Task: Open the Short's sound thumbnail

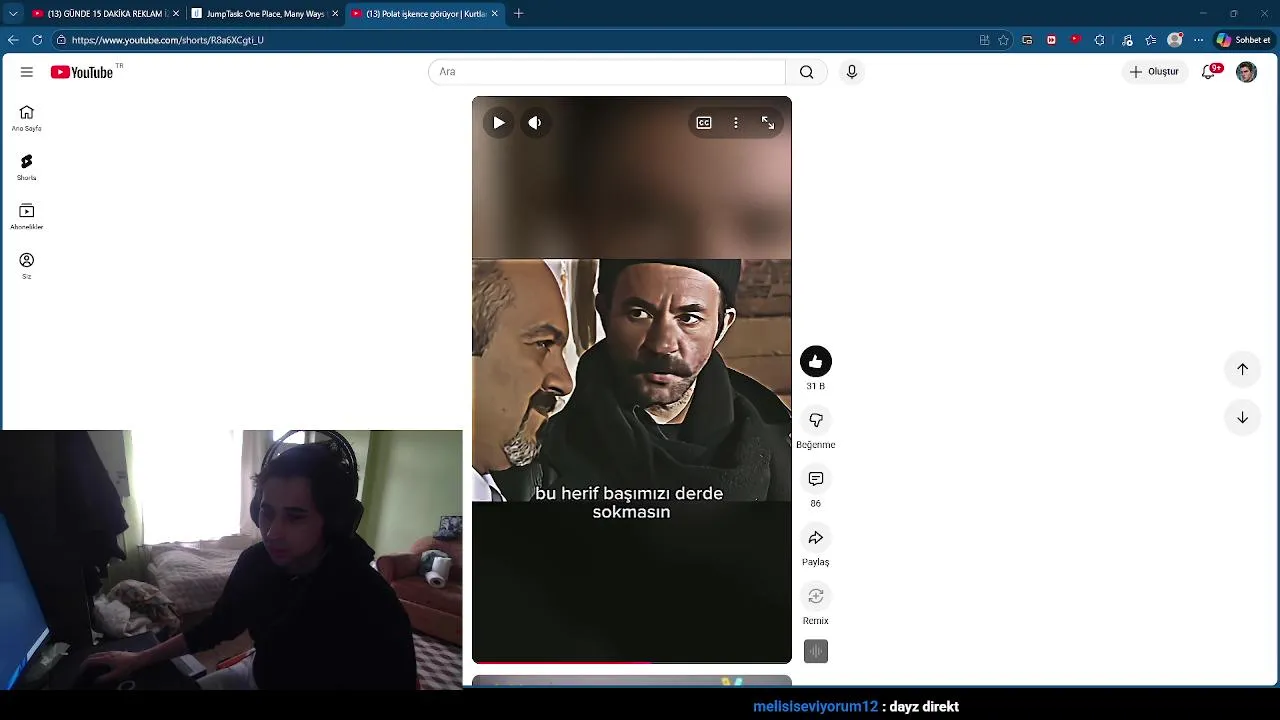Action: coord(816,652)
